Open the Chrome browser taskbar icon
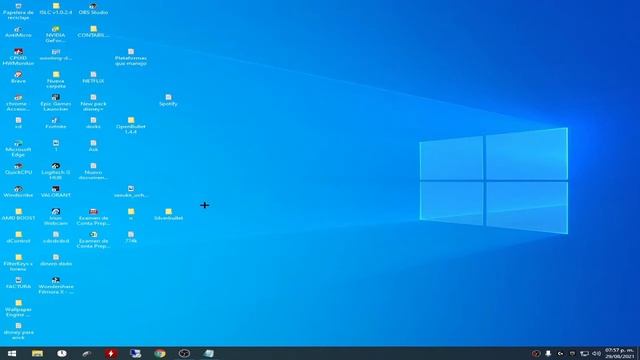The image size is (640, 360). pos(160,353)
